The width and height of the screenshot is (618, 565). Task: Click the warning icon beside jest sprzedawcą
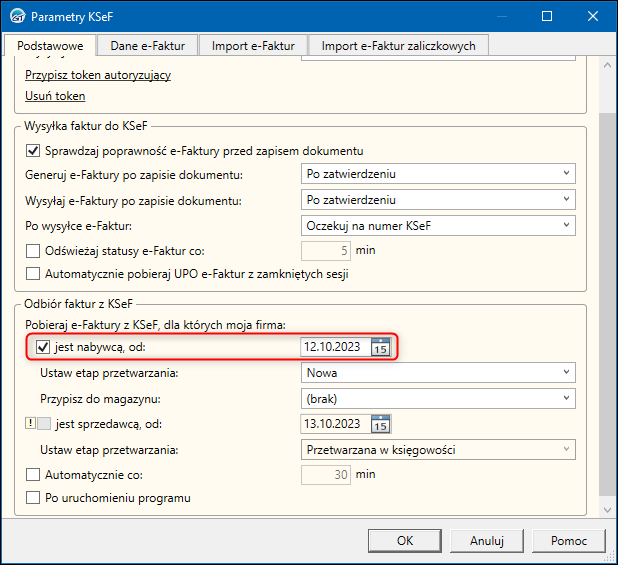(x=30, y=424)
